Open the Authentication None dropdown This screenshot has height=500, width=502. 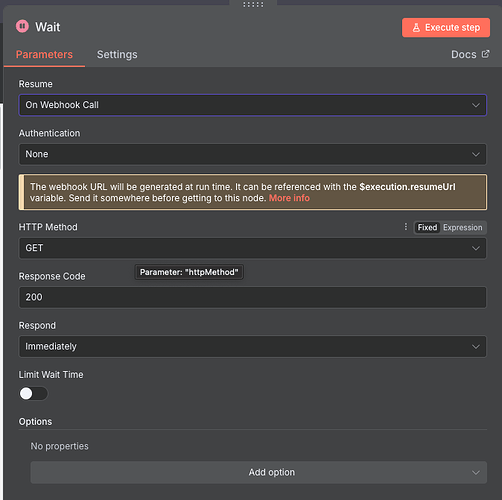pos(252,154)
